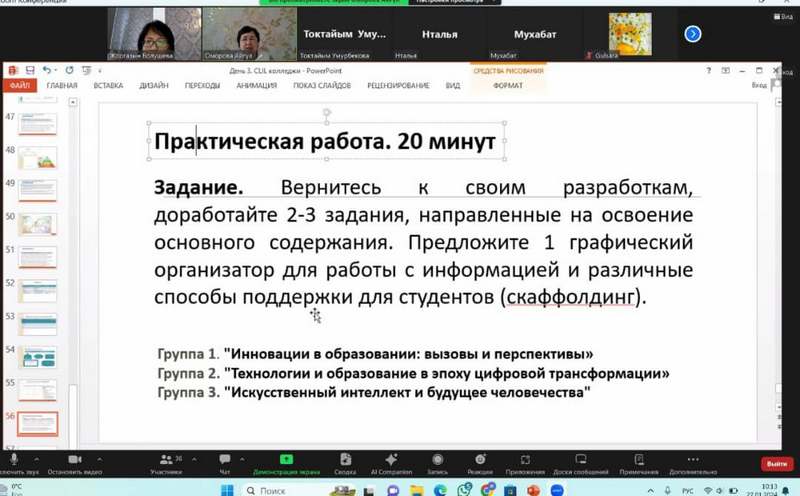This screenshot has width=800, height=496.
Task: Expand more options (Дополнительно) in Zoom toolbar
Action: 693,460
